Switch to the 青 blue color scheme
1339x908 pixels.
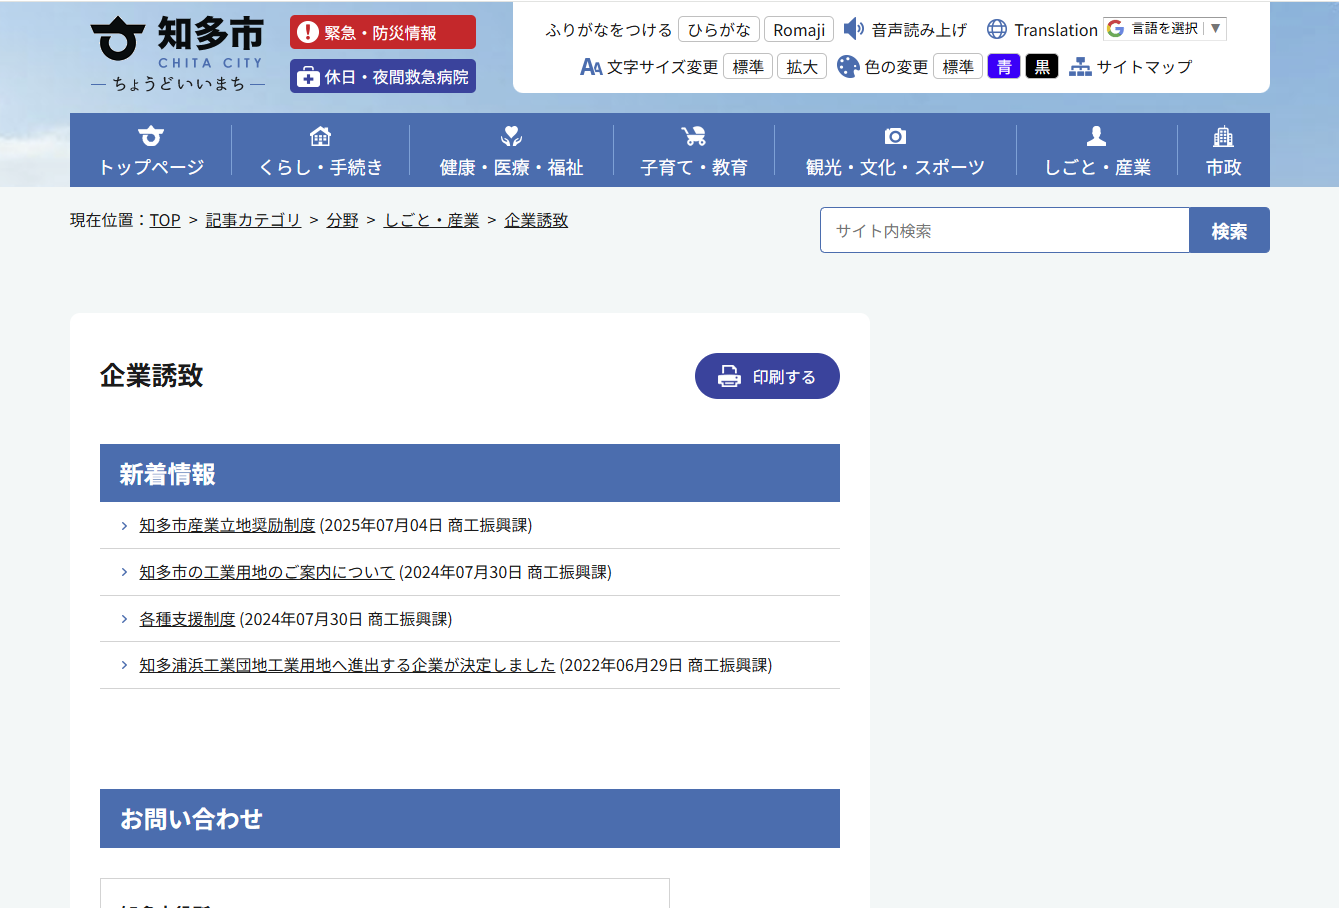pyautogui.click(x=1004, y=67)
